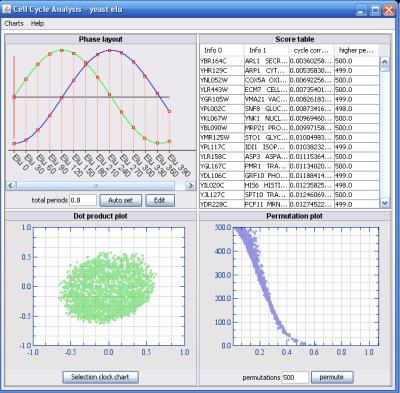Click the SNF8 GLUC... cell
400x393 pixels.
pyautogui.click(x=266, y=109)
